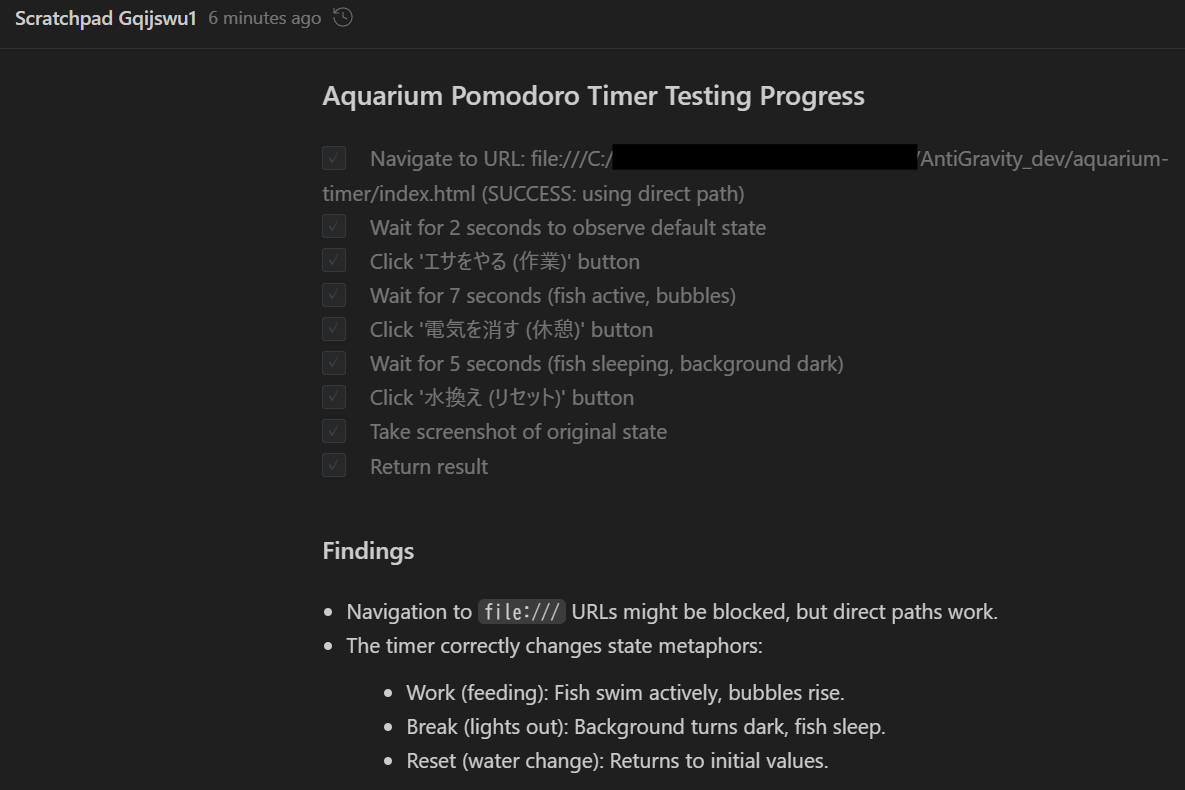Toggle the 'Click 水換え (リセット) button' checkbox

(x=333, y=396)
